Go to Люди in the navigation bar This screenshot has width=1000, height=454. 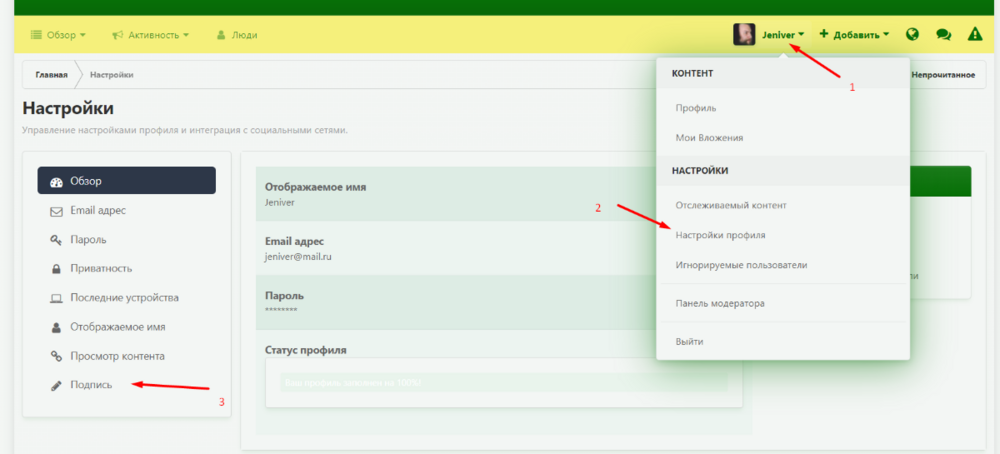pos(237,35)
